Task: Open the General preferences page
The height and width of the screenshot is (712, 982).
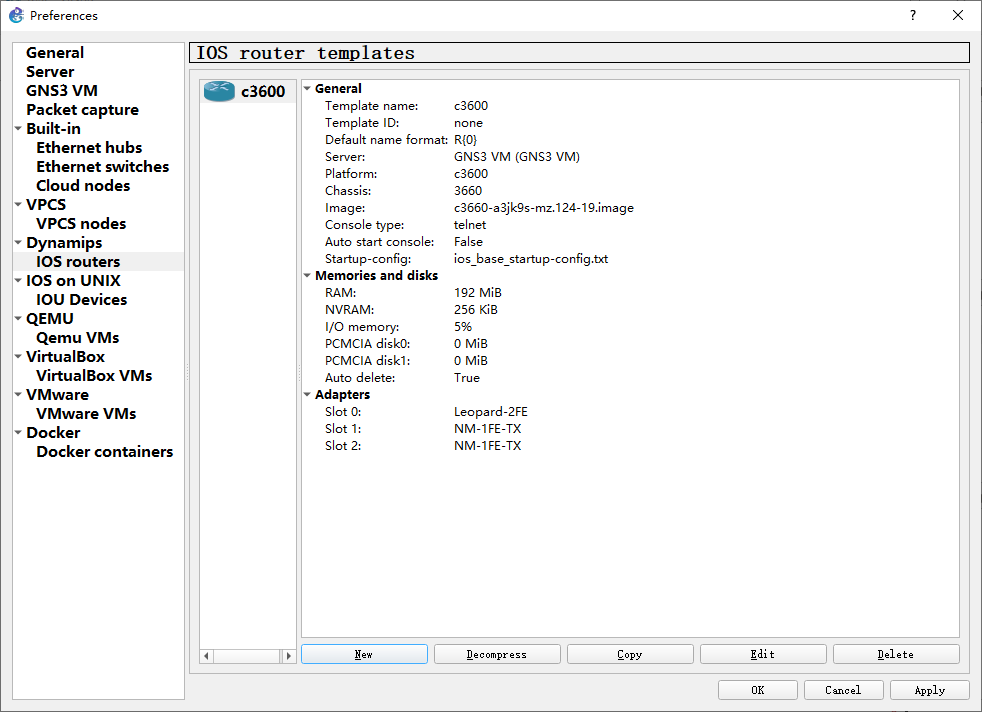Action: click(54, 53)
